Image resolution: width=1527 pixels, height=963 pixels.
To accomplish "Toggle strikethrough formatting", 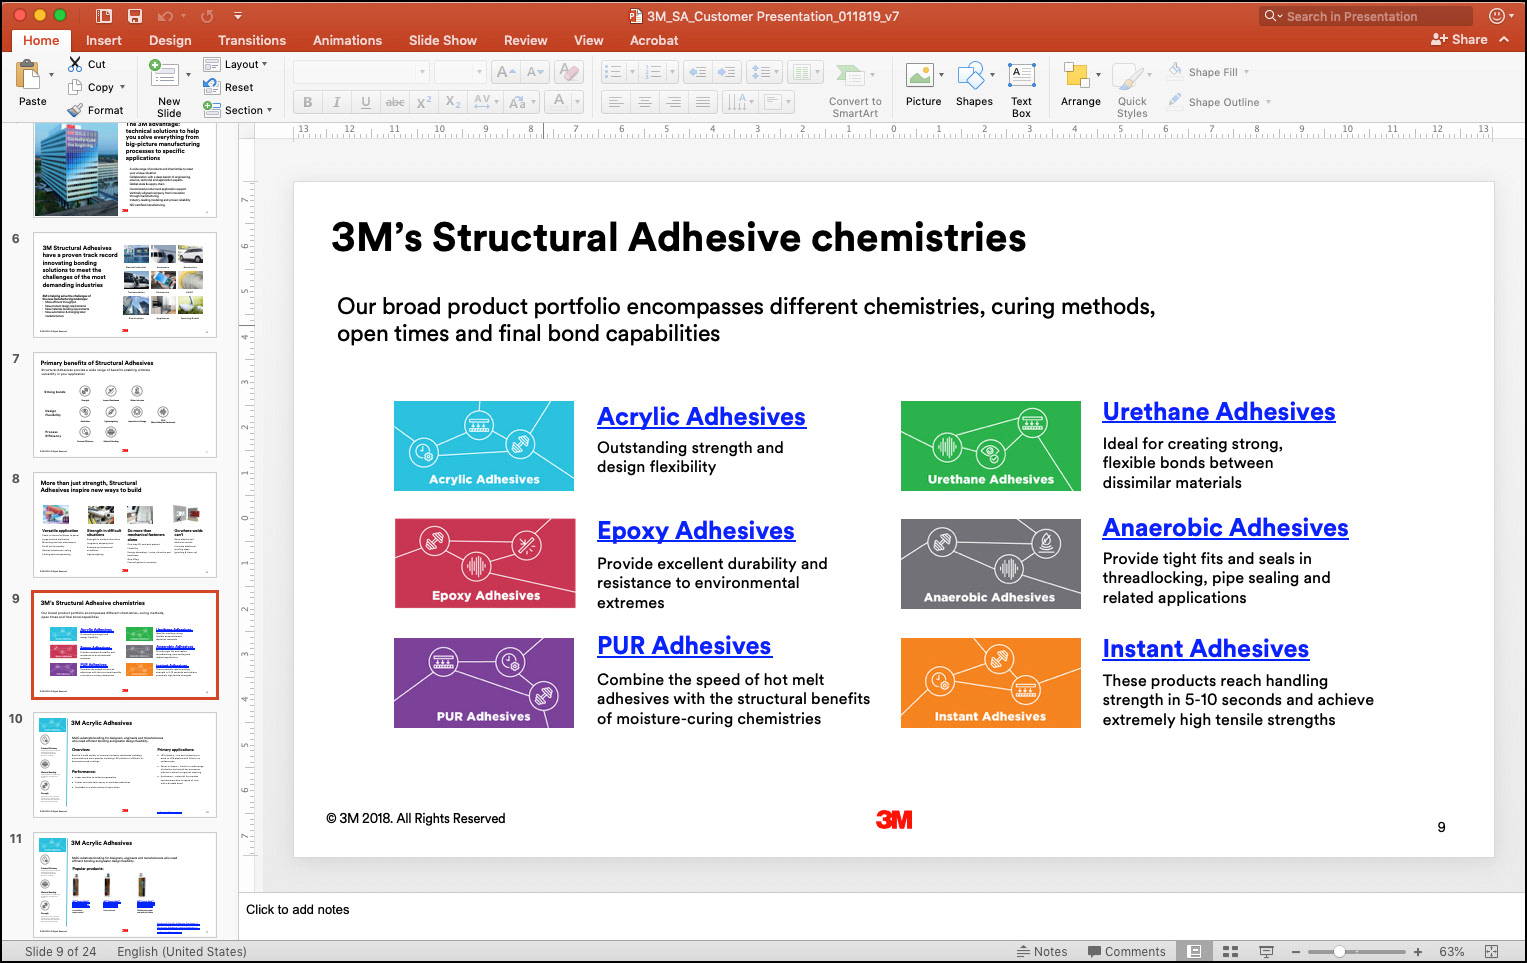I will coord(395,102).
